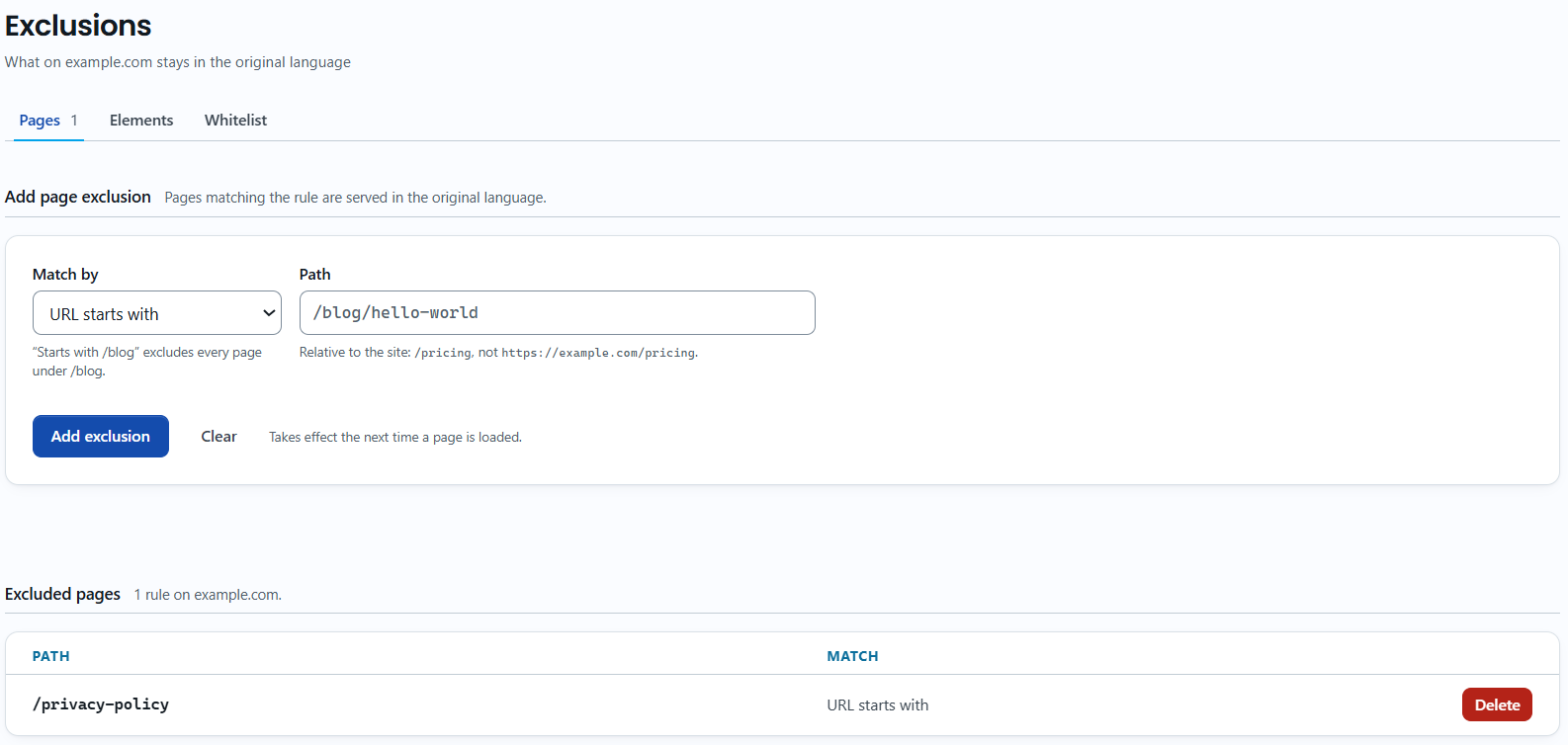Image resolution: width=1568 pixels, height=745 pixels.
Task: Switch to the Pages tab
Action: coord(48,120)
